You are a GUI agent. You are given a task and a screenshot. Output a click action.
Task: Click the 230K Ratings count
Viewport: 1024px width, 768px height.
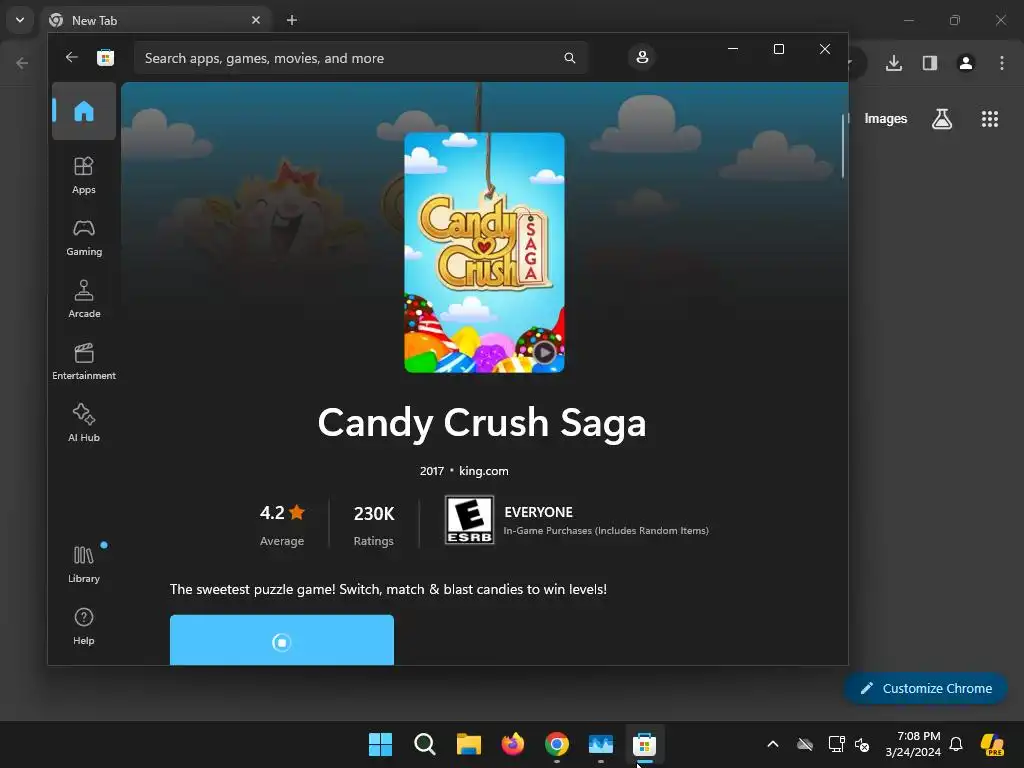coord(374,524)
